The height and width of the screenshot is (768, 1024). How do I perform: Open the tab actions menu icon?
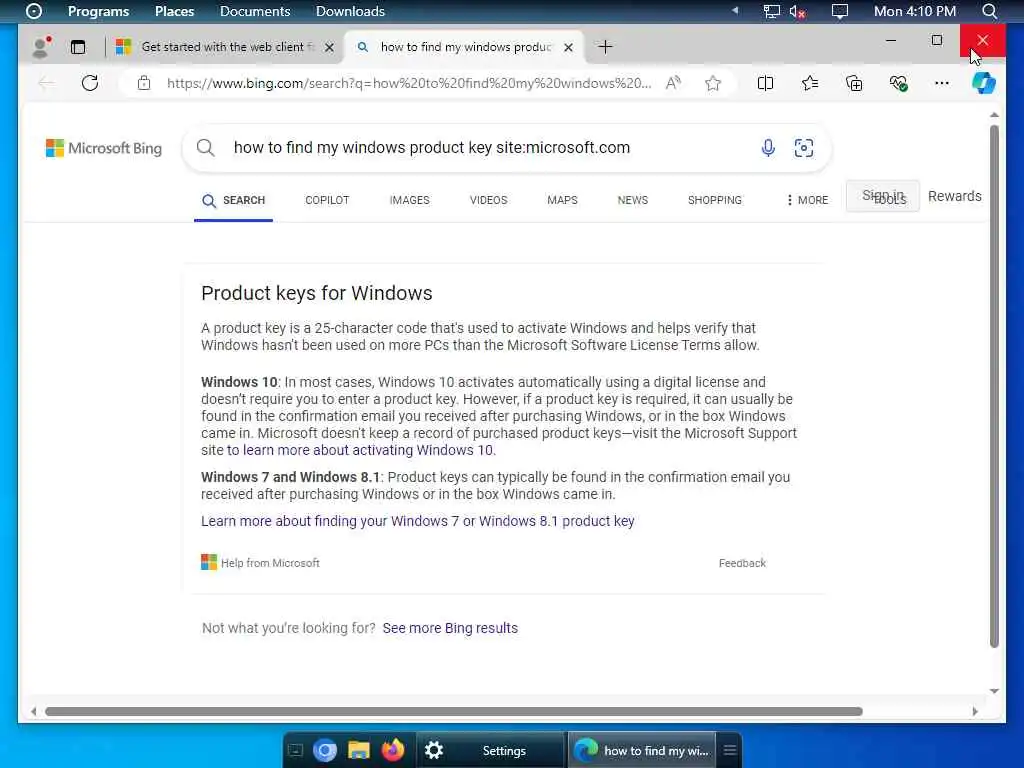coord(78,47)
